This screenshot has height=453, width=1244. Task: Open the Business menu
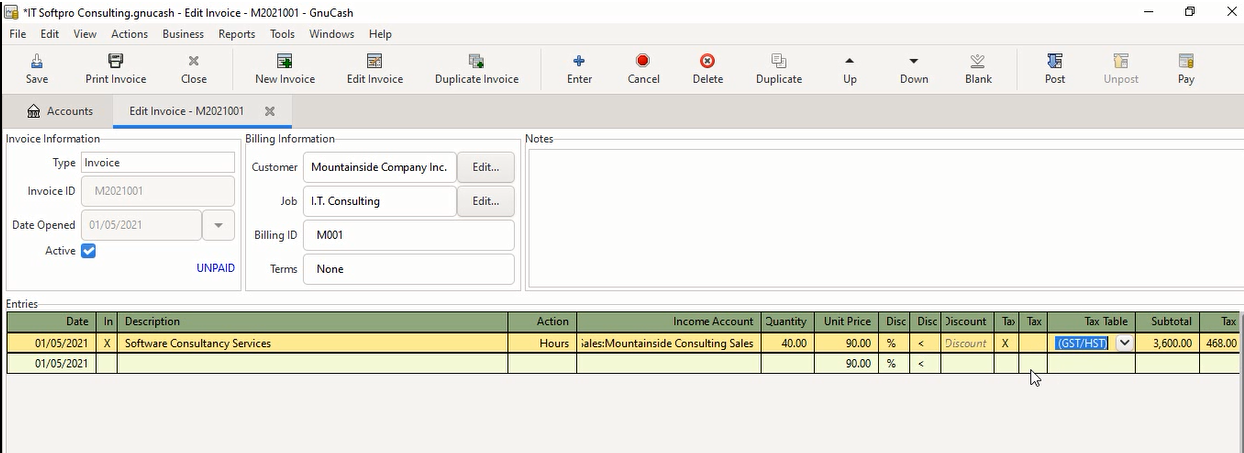[183, 34]
